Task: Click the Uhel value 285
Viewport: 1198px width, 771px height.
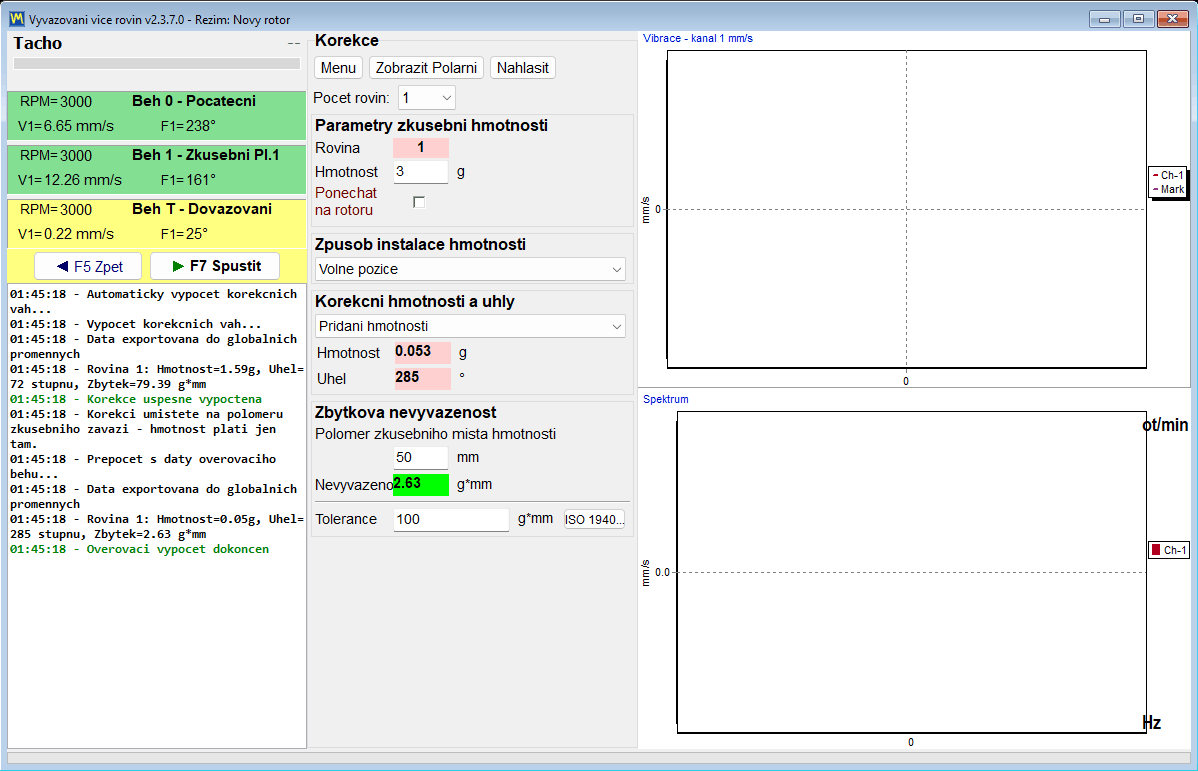Action: [422, 378]
